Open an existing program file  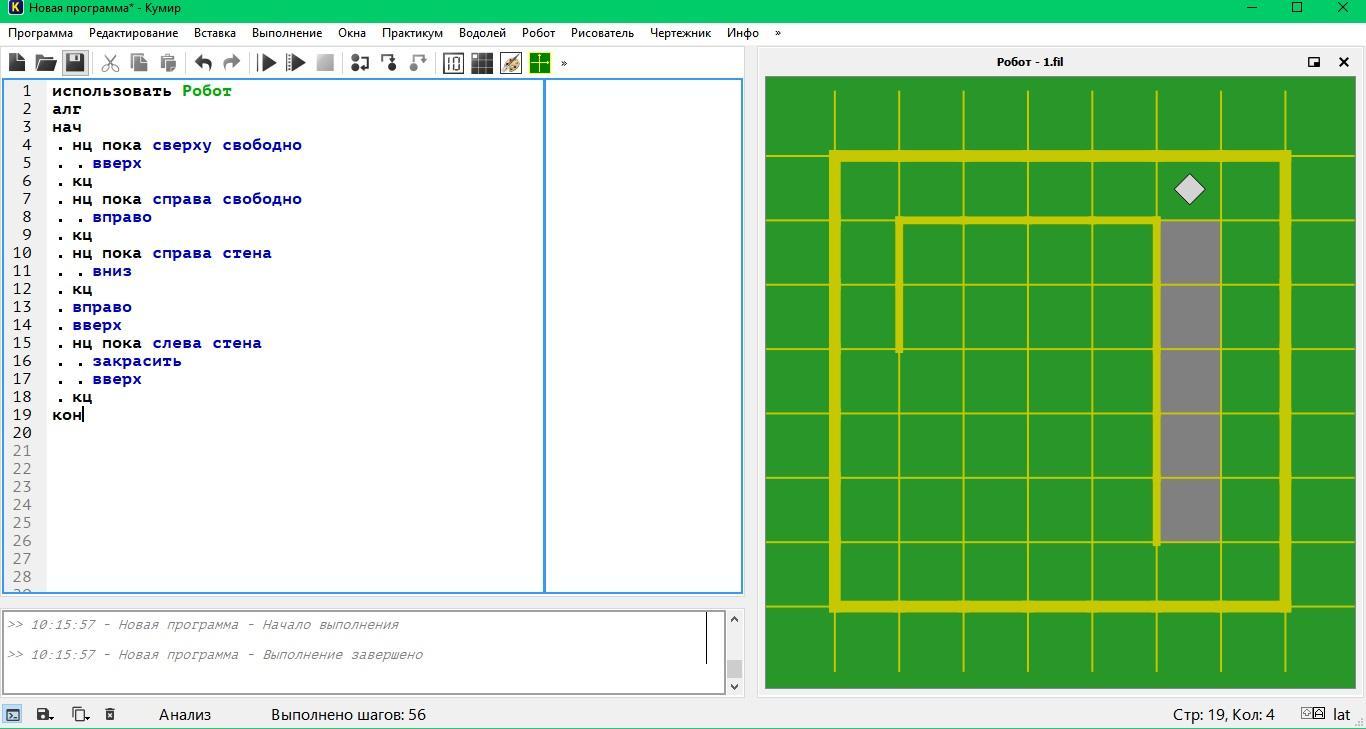point(46,63)
